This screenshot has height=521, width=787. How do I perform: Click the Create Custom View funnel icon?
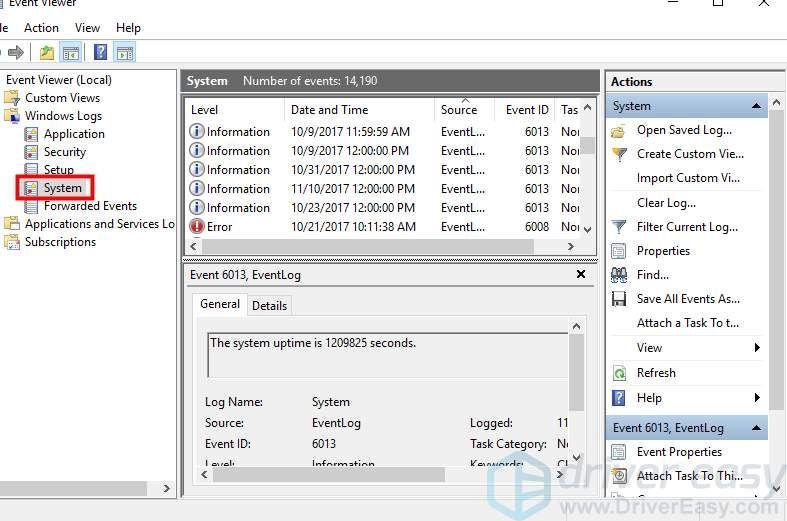(x=620, y=154)
